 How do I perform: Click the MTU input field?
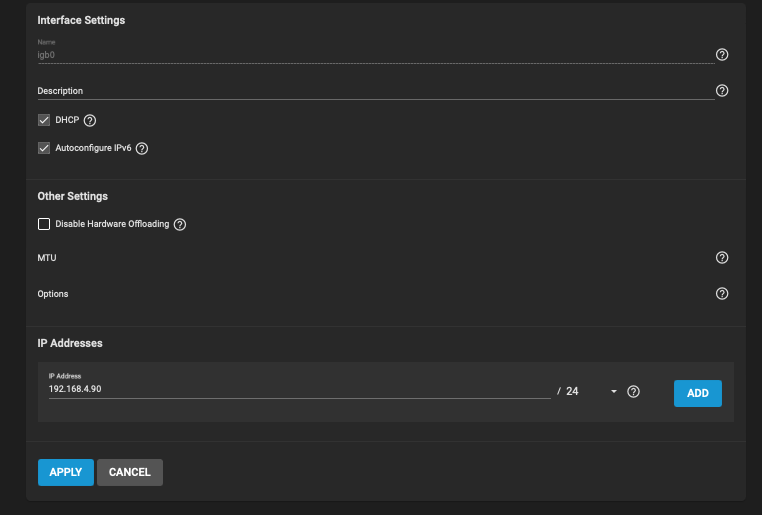[x=376, y=258]
